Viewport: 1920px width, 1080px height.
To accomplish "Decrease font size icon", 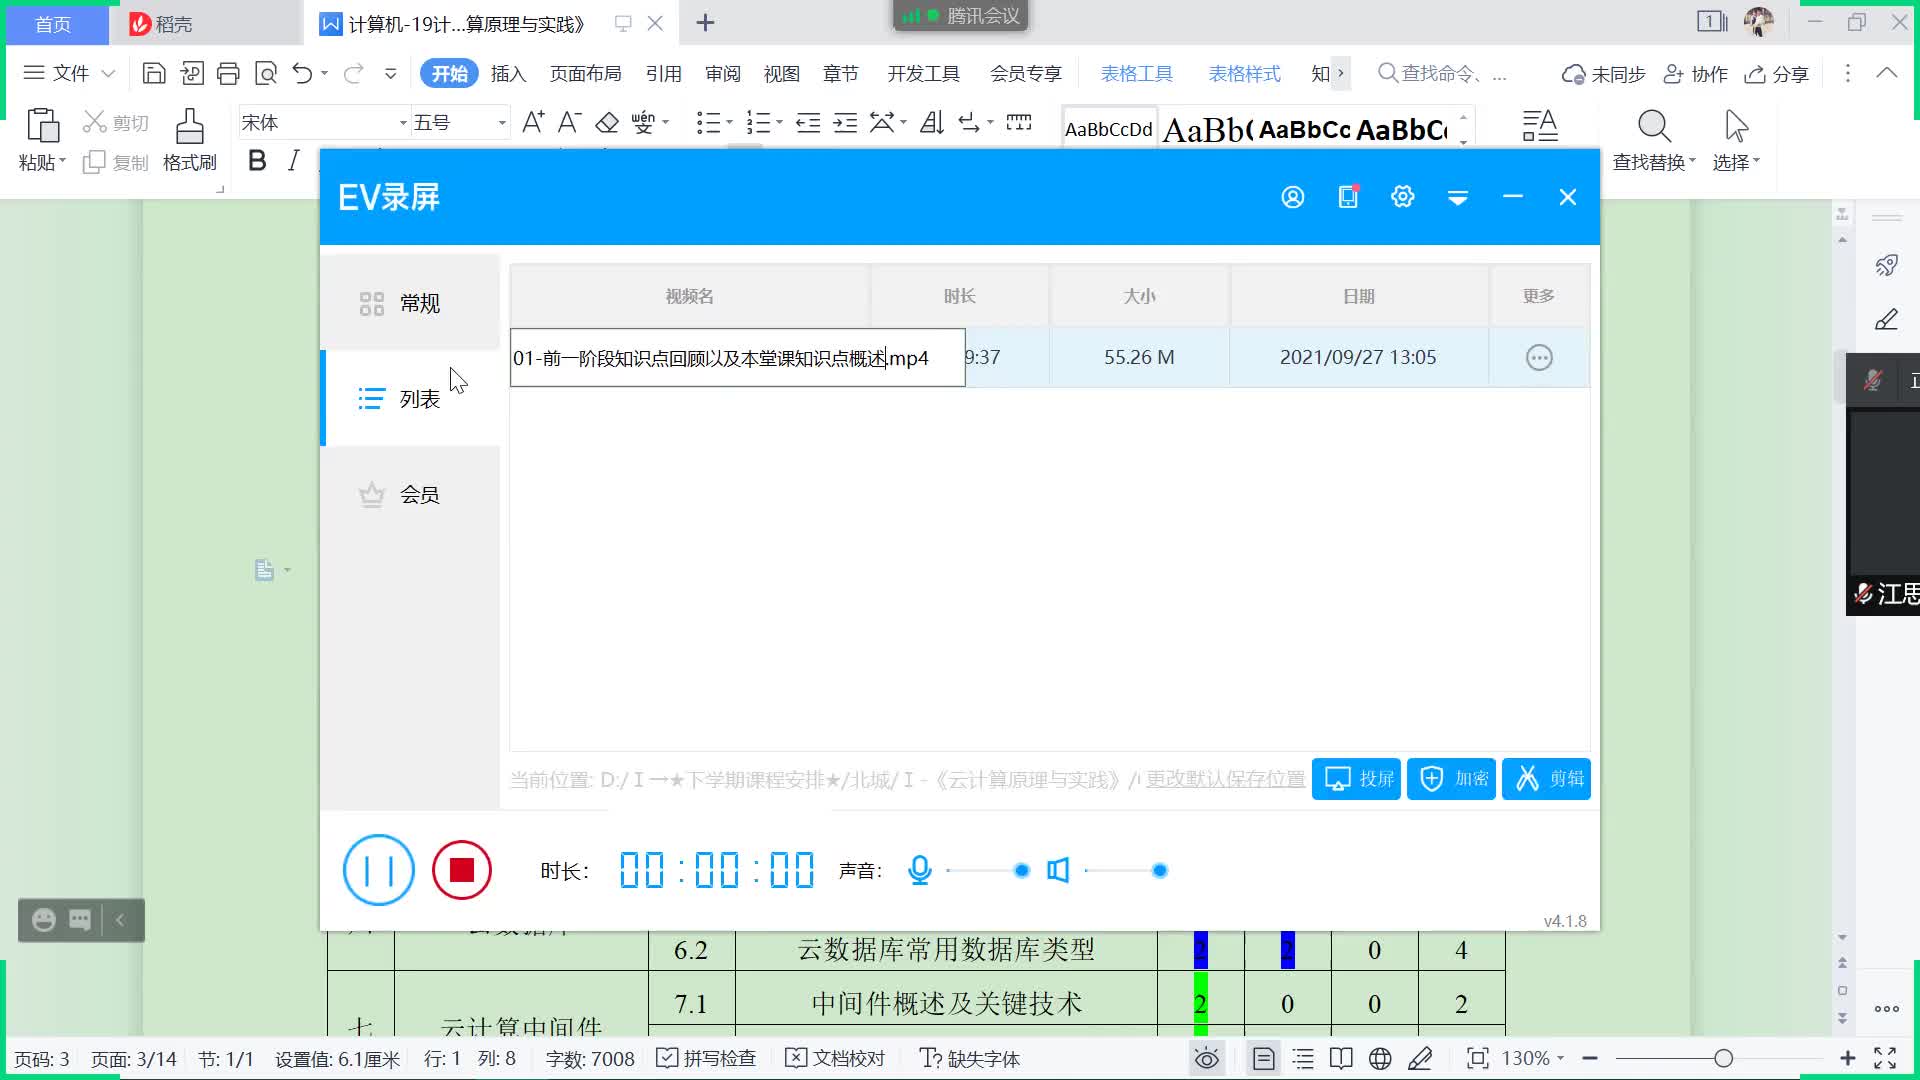I will tap(570, 122).
